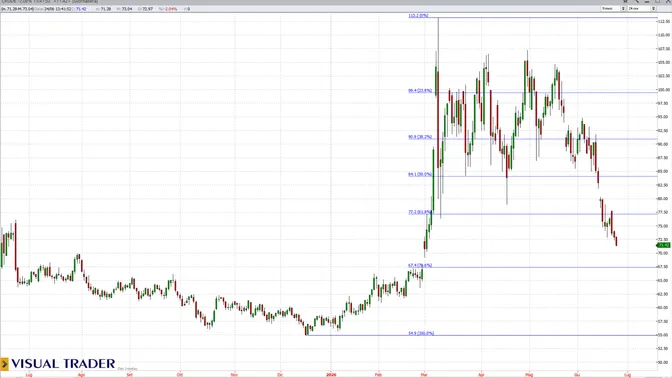
Task: Click the 55.00 price axis label
Action: (x=664, y=335)
